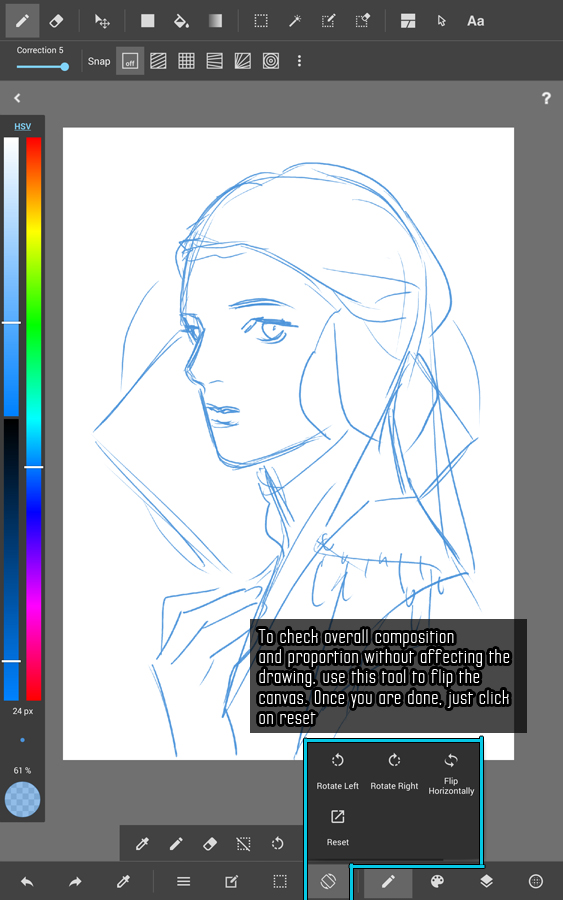The width and height of the screenshot is (563, 900).
Task: Open the snap options three-dot menu
Action: [x=299, y=61]
